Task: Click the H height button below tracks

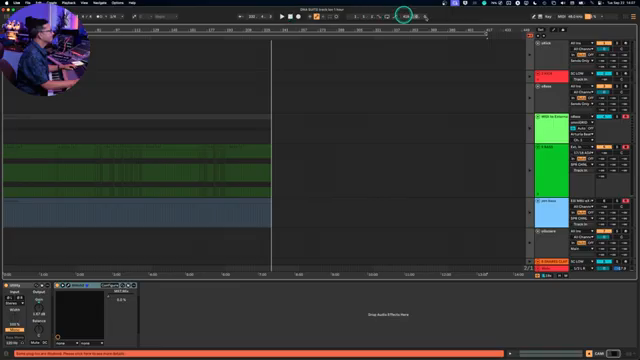Action: [x=559, y=276]
